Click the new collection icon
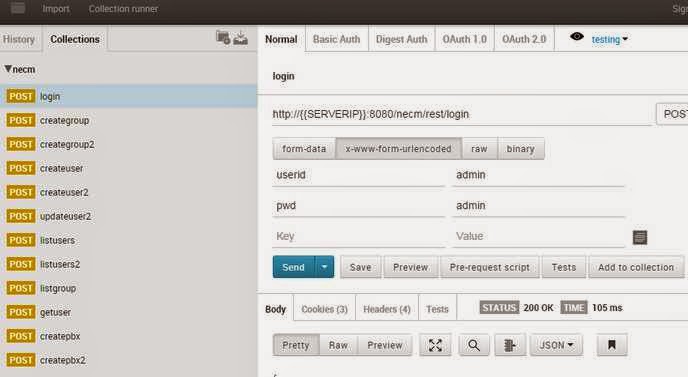This screenshot has height=377, width=688. [223, 38]
